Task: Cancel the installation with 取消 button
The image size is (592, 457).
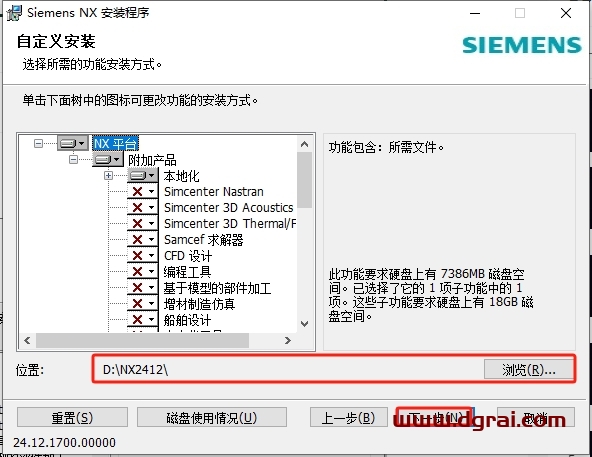Action: tap(536, 417)
